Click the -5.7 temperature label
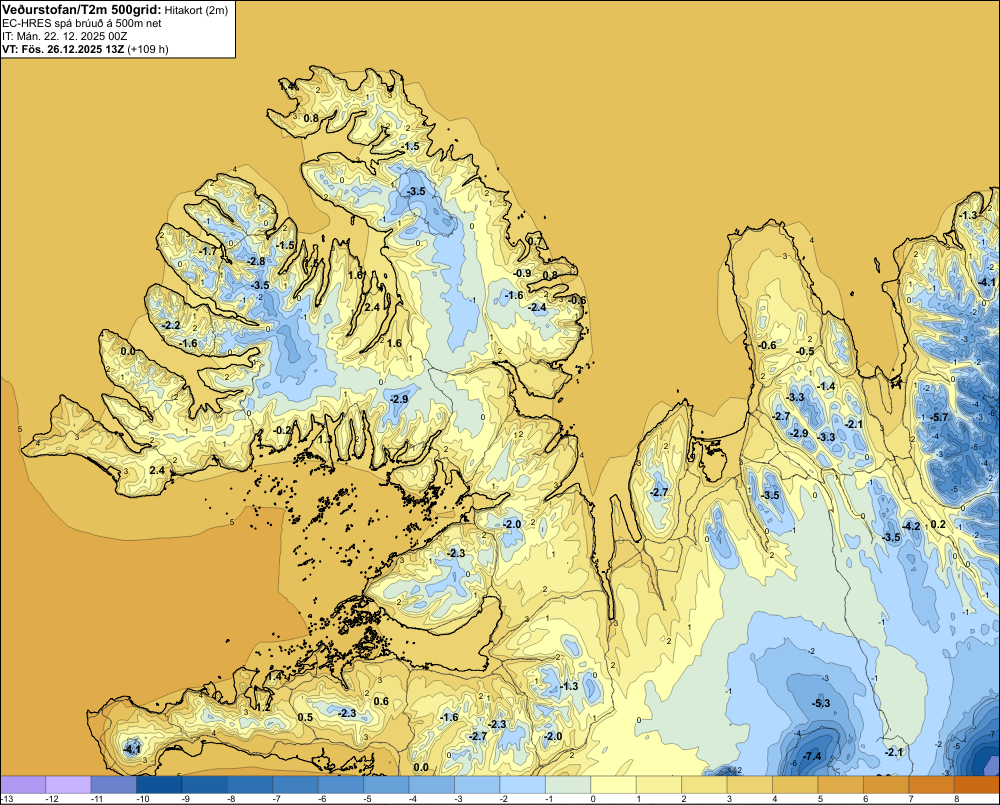 pos(939,417)
